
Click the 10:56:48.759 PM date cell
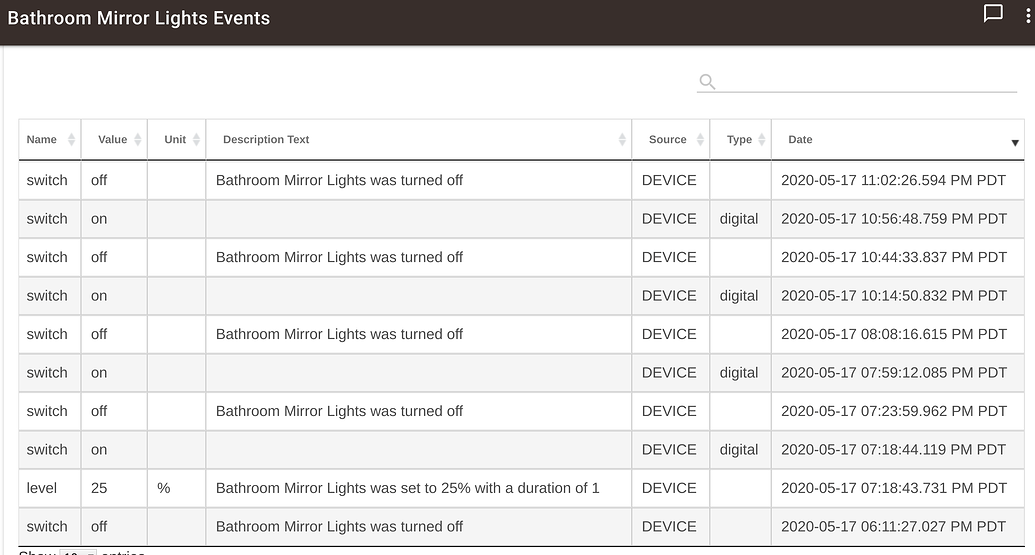893,219
